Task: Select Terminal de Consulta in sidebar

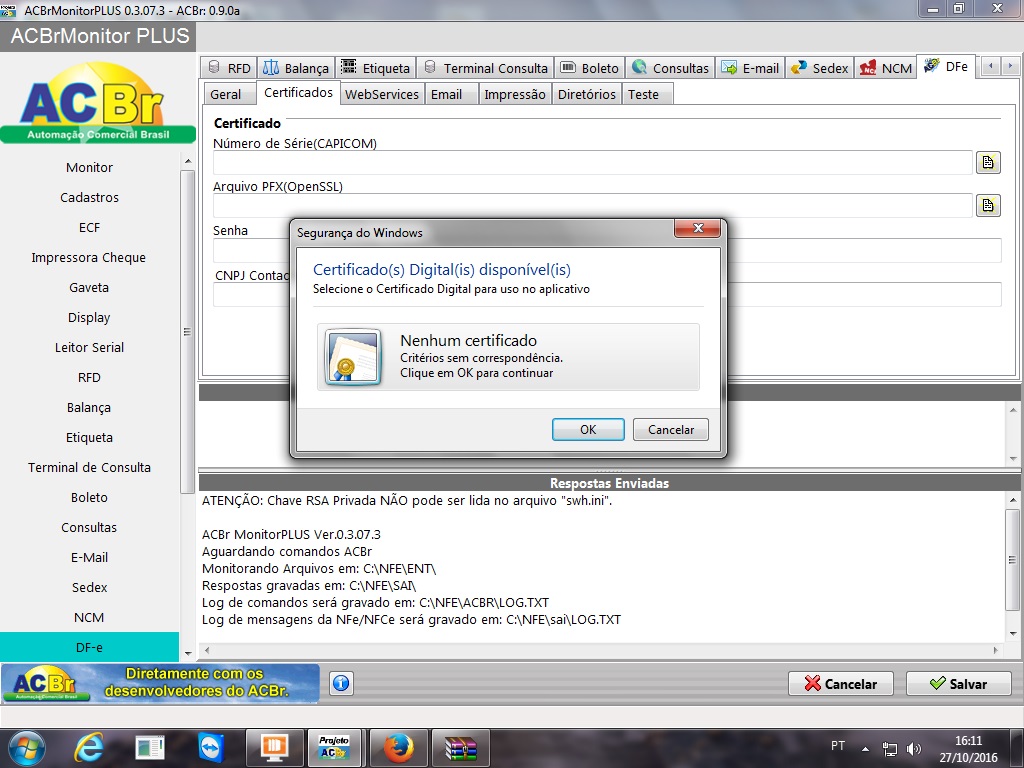Action: (89, 468)
